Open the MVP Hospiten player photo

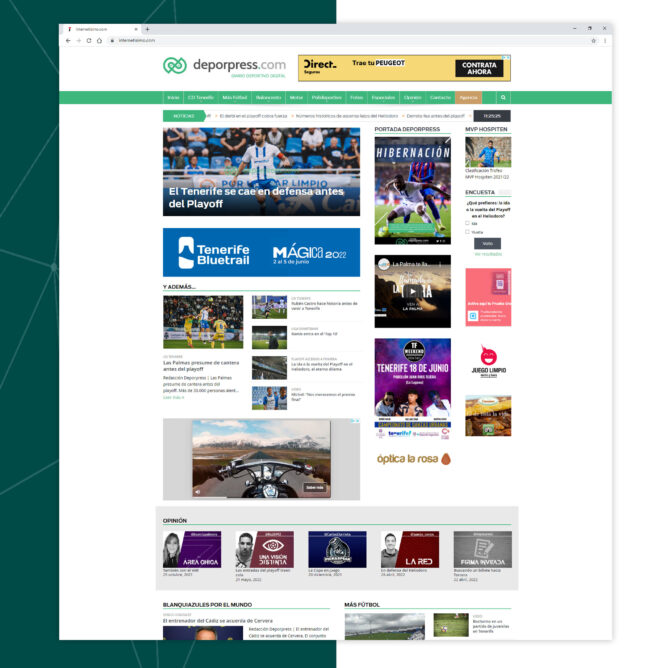point(488,152)
